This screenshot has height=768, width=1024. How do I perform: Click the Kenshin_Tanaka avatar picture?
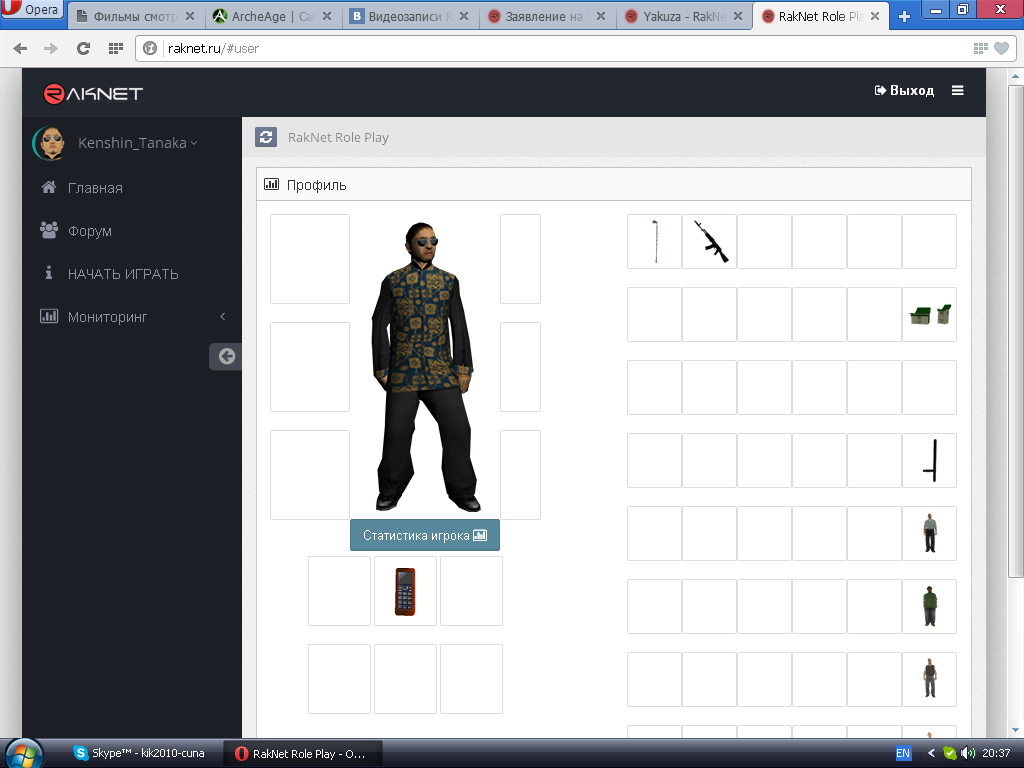(50, 143)
